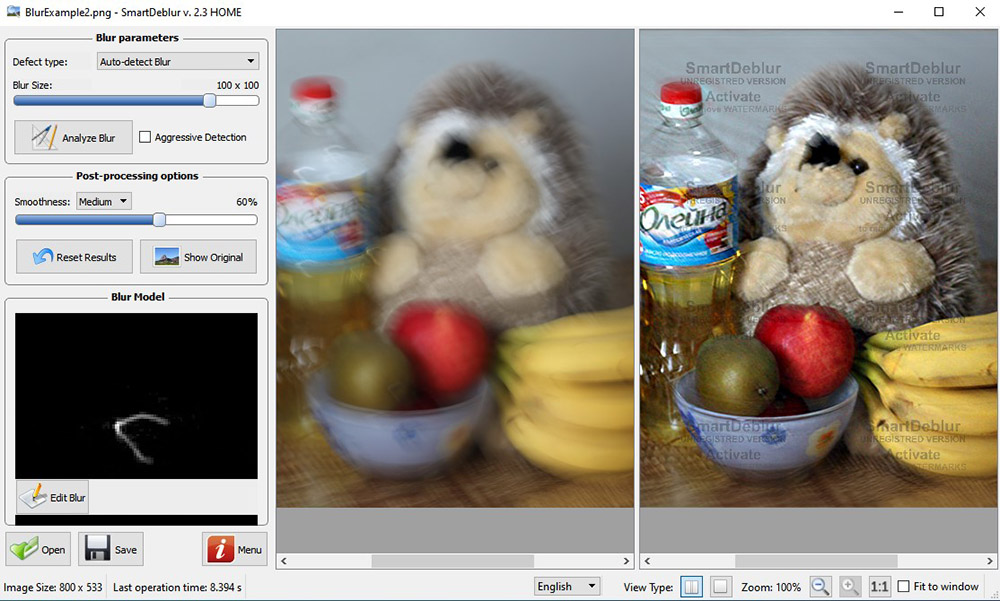Open the info Menu icon

click(x=219, y=549)
